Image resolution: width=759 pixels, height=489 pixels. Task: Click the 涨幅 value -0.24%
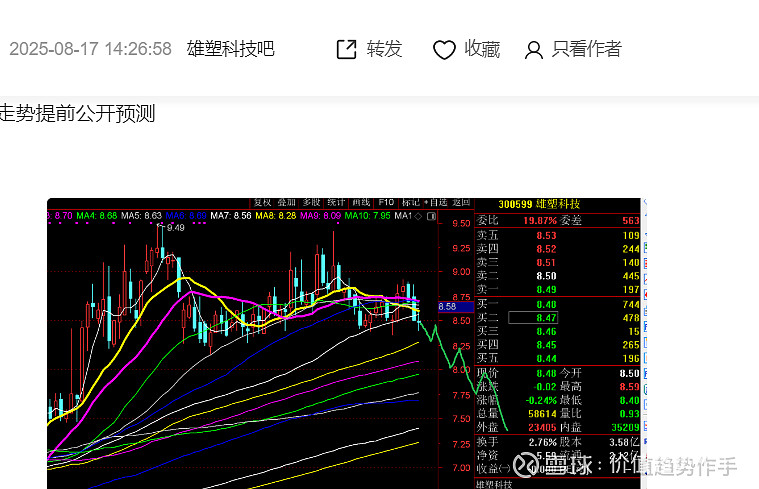click(x=541, y=400)
